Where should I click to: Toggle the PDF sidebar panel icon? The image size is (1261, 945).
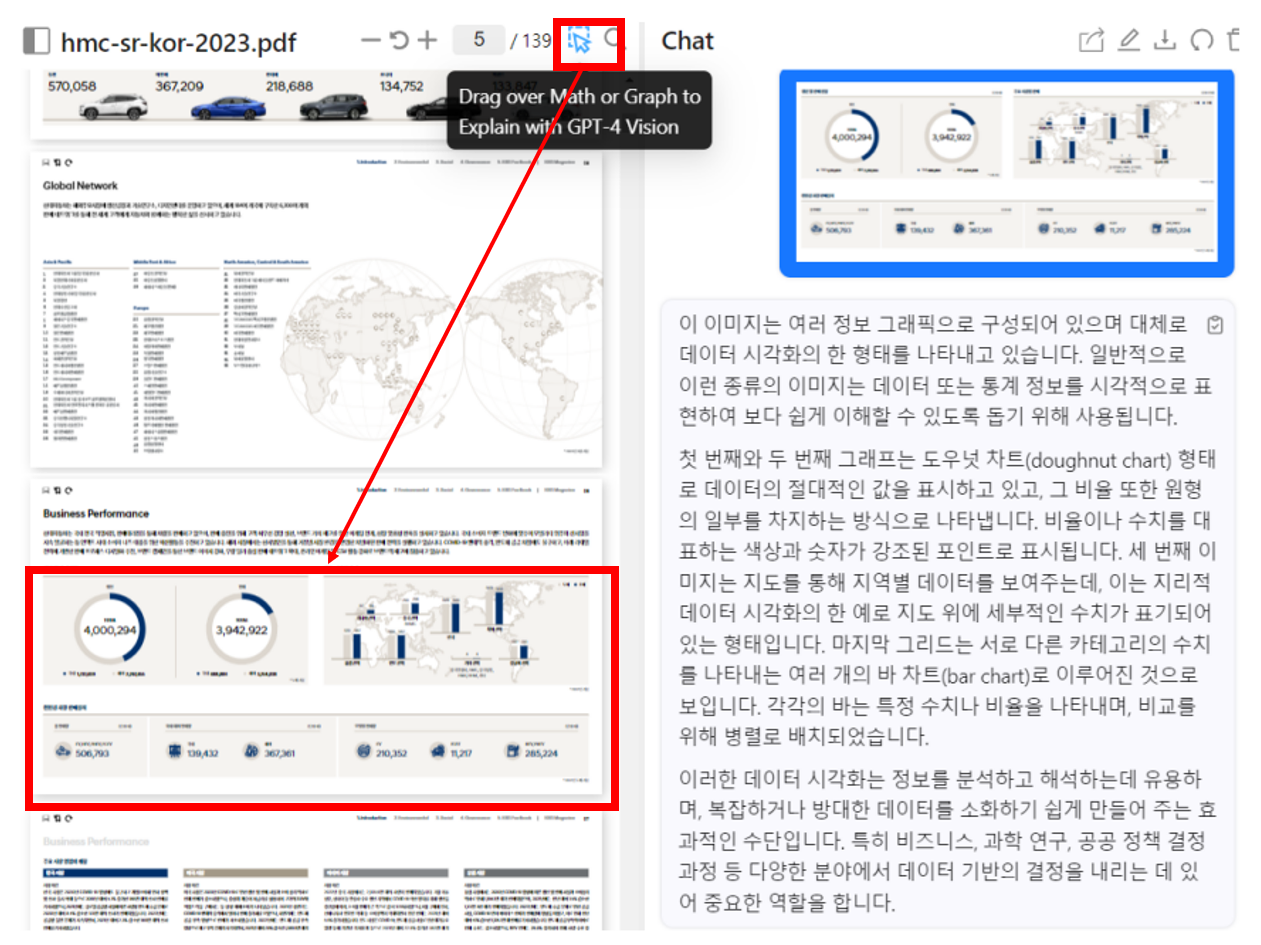pos(36,41)
